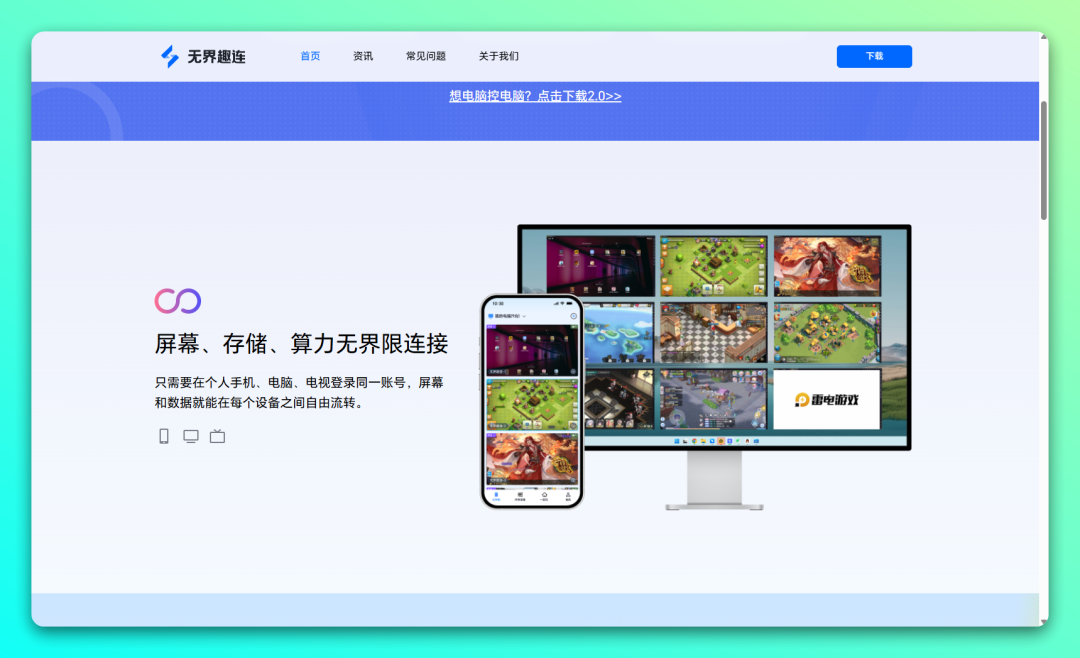This screenshot has height=658, width=1080.
Task: Click the 无界趣连 brand logo in navbar
Action: [203, 56]
